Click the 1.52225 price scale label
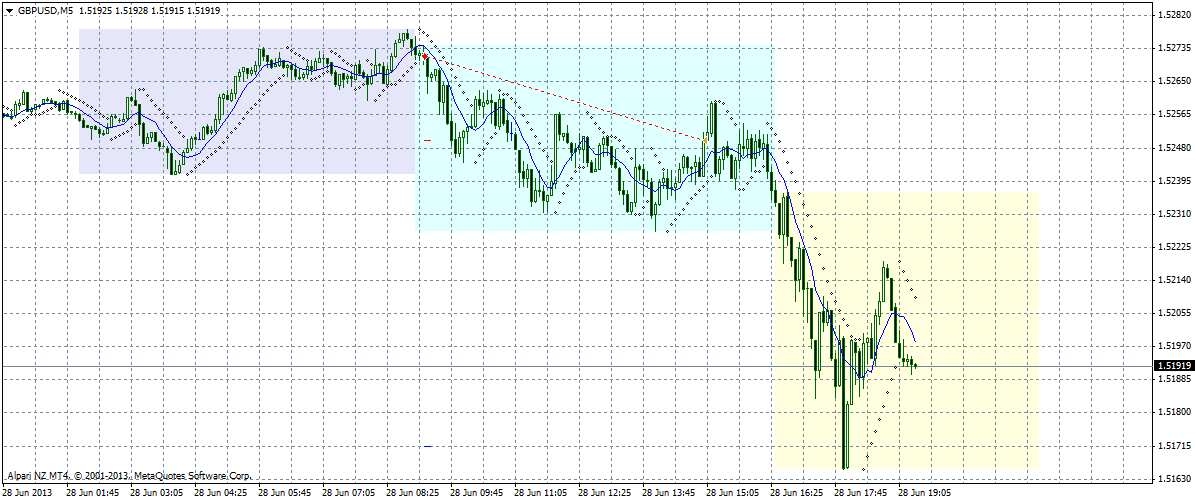 pos(1174,247)
